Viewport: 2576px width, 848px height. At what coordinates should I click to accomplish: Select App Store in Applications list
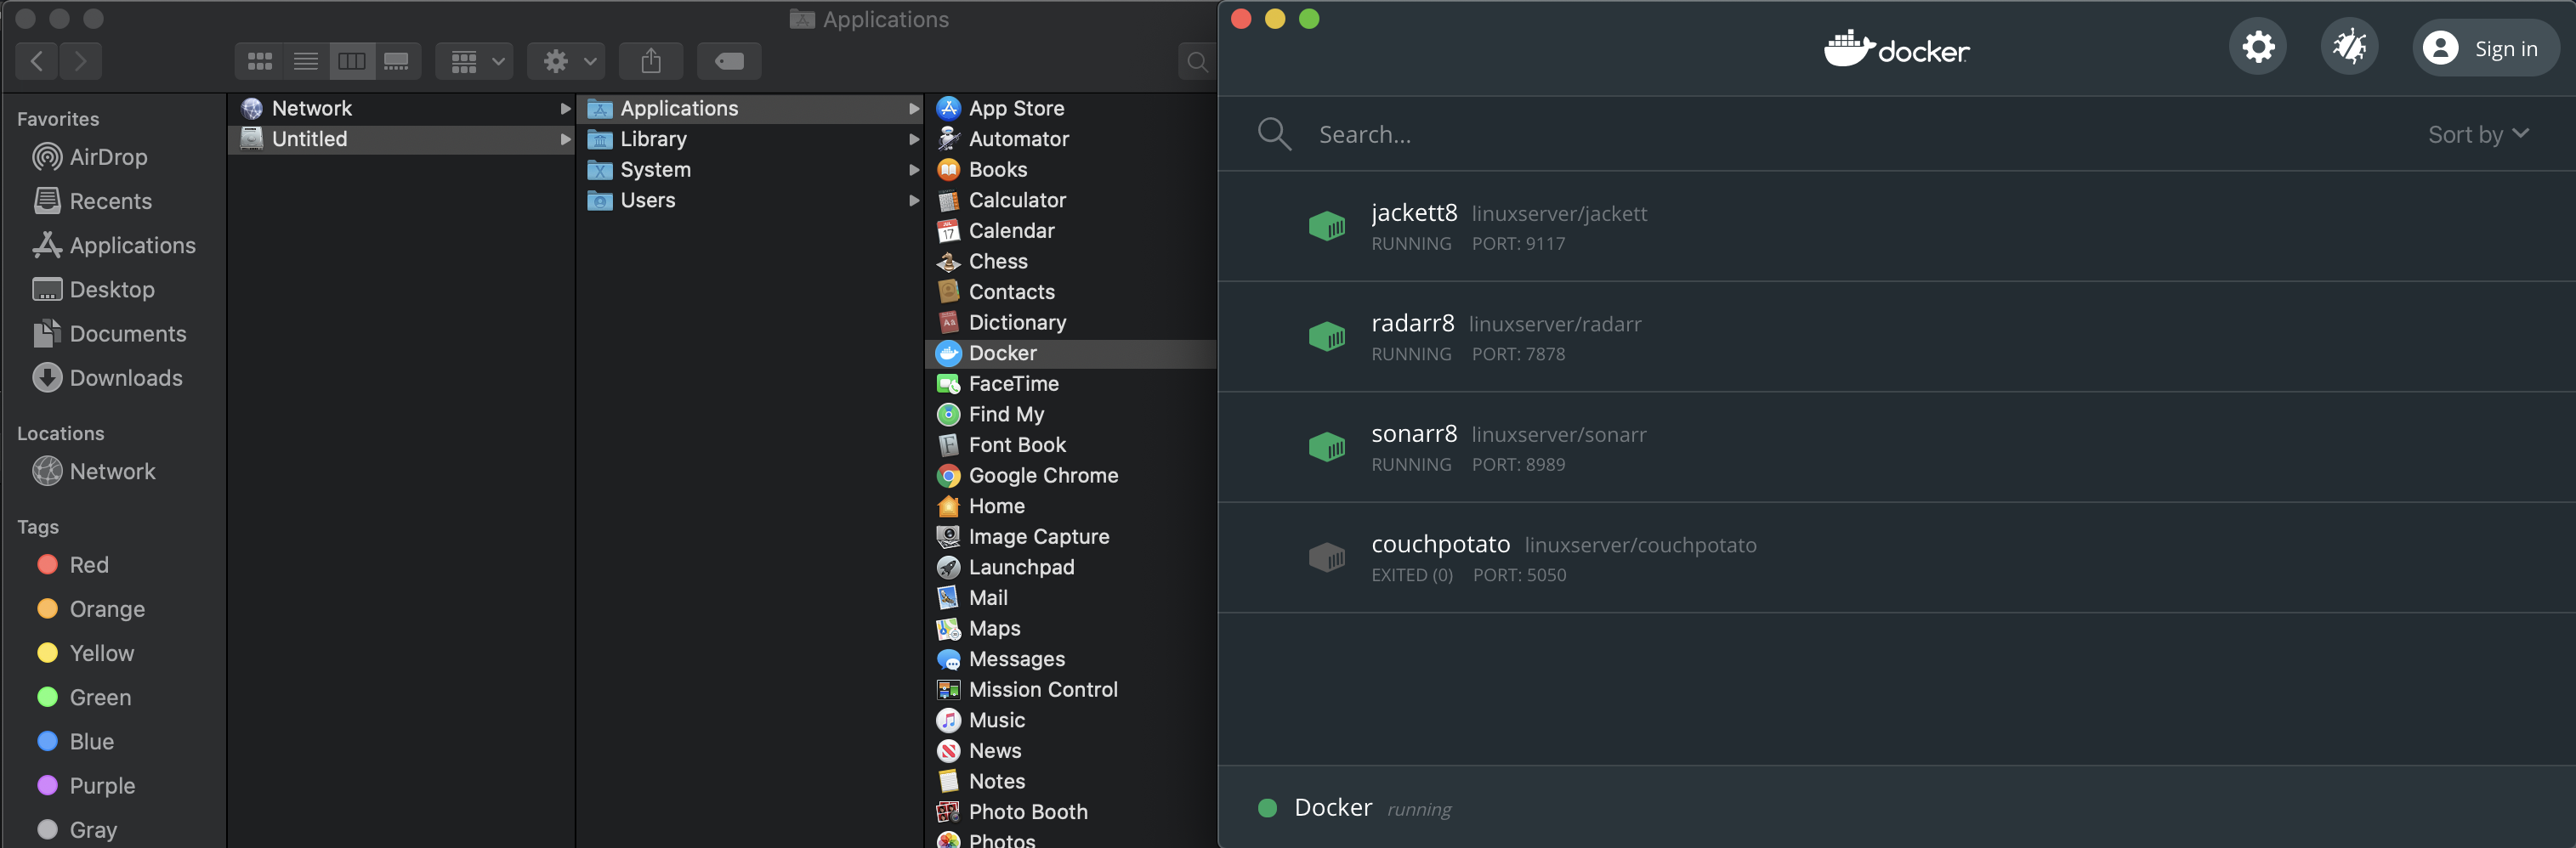click(x=1071, y=108)
